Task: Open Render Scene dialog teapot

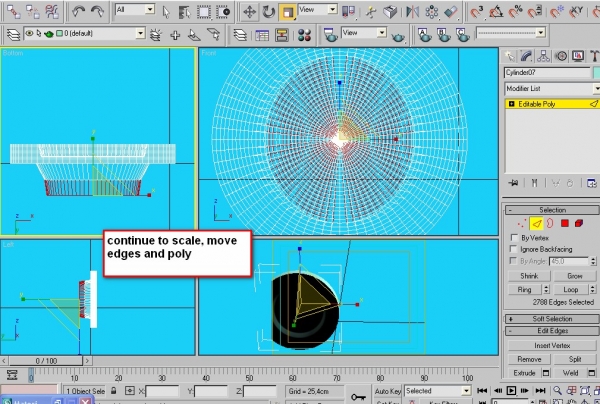Action: click(x=330, y=35)
